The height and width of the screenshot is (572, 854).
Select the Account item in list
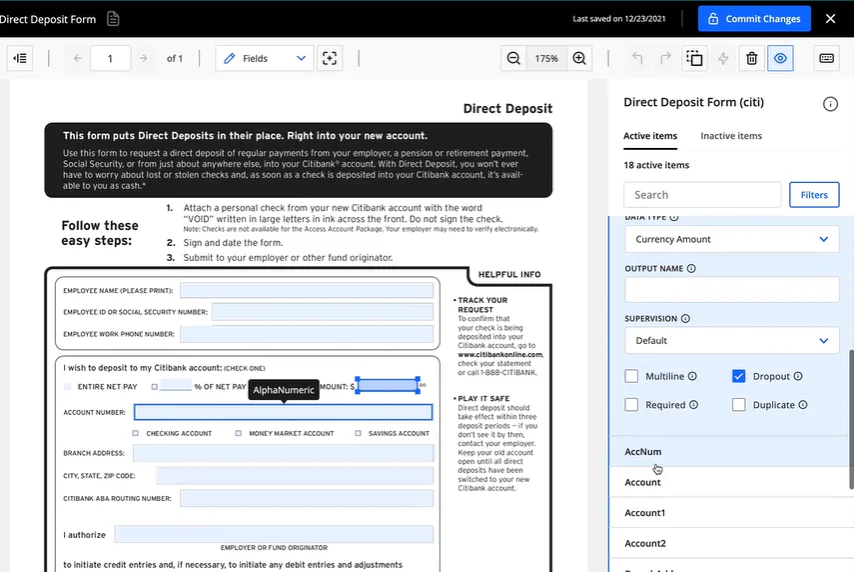(731, 482)
